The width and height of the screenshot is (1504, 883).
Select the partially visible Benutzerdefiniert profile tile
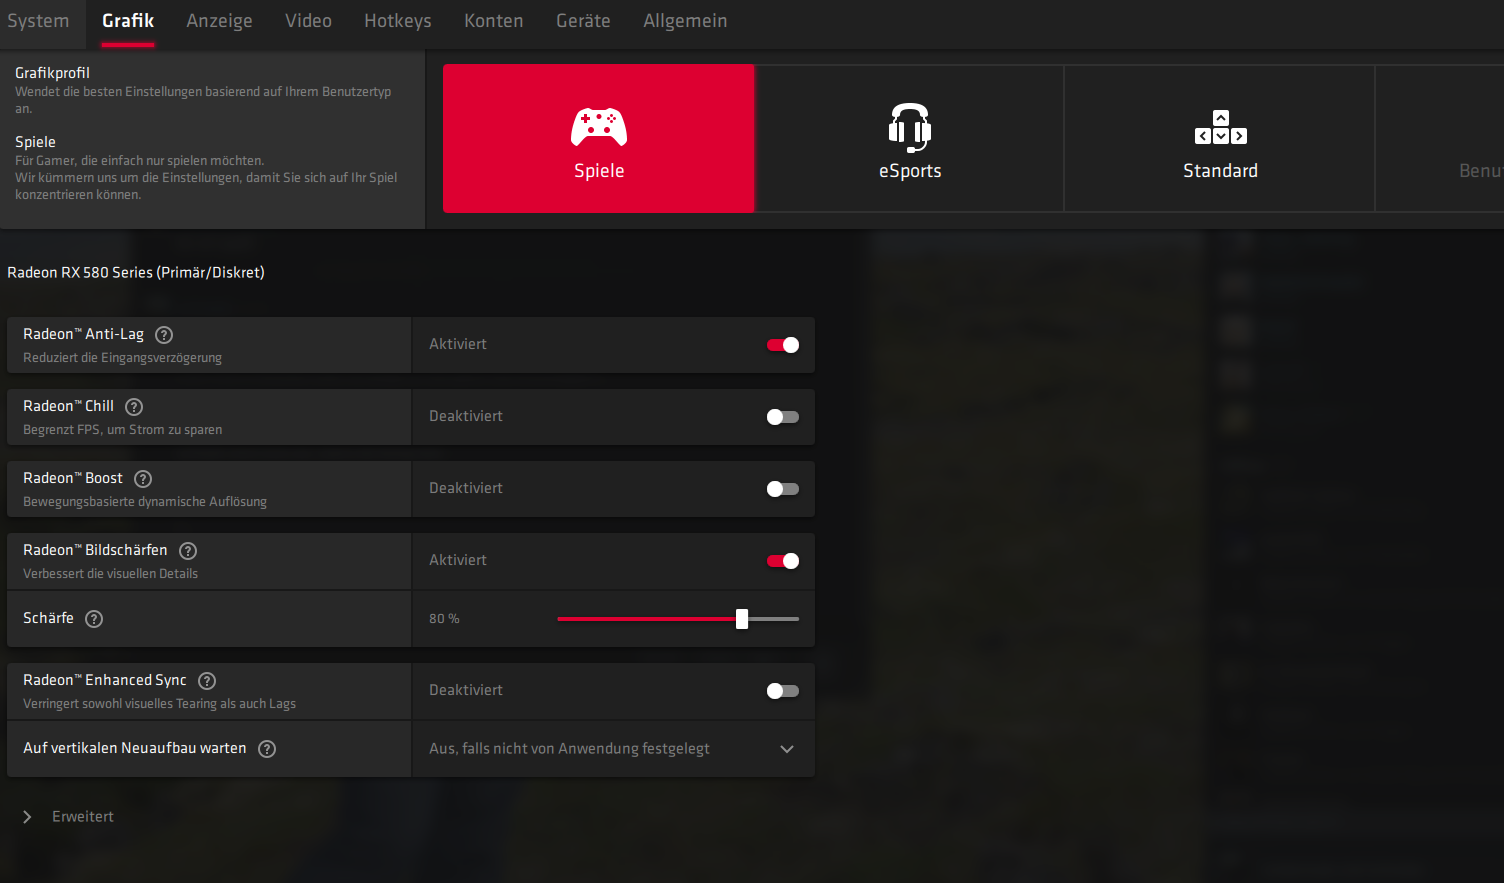pos(1440,138)
